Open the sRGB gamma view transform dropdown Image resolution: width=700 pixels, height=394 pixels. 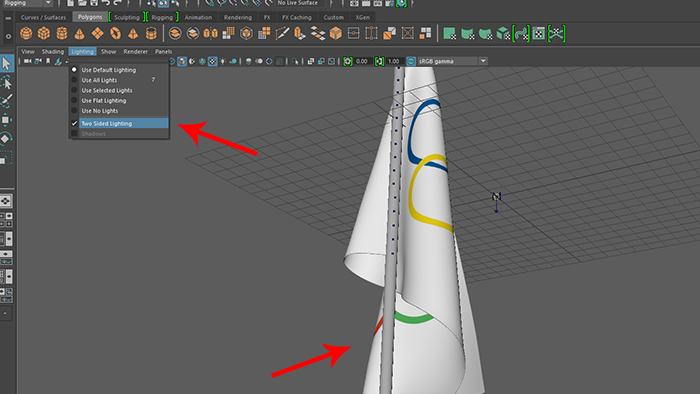(452, 61)
